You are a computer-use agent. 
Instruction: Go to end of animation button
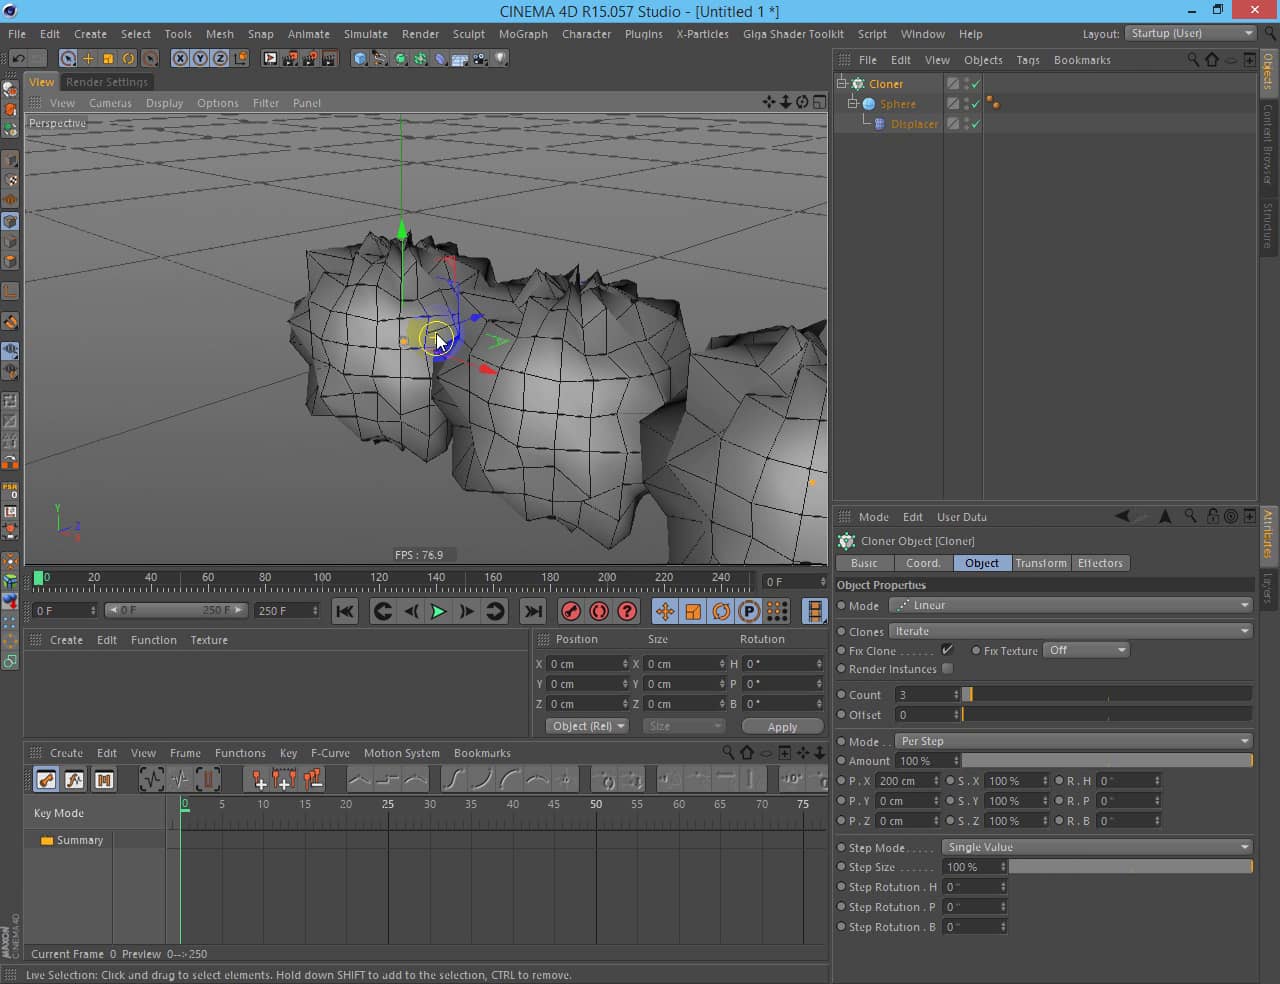coord(533,611)
